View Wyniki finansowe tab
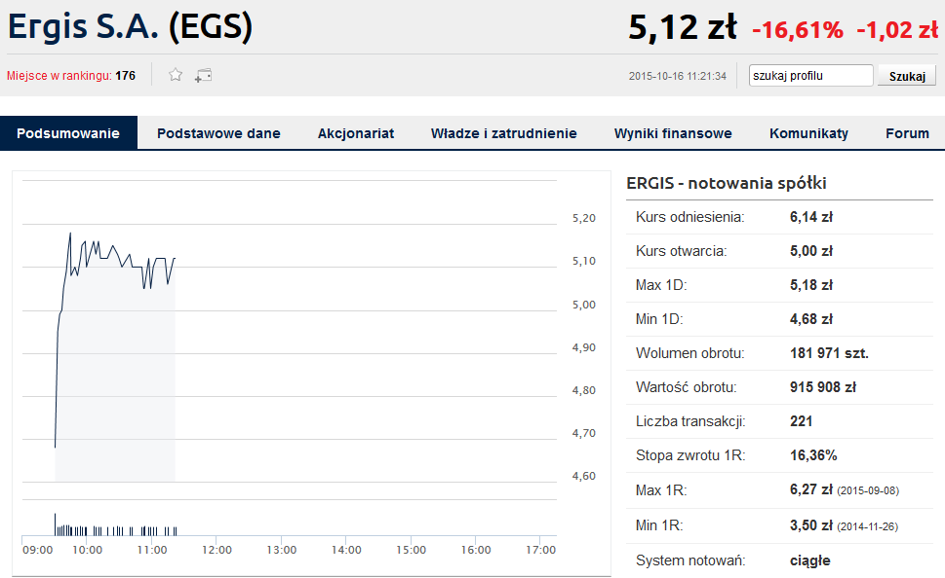 (x=673, y=133)
